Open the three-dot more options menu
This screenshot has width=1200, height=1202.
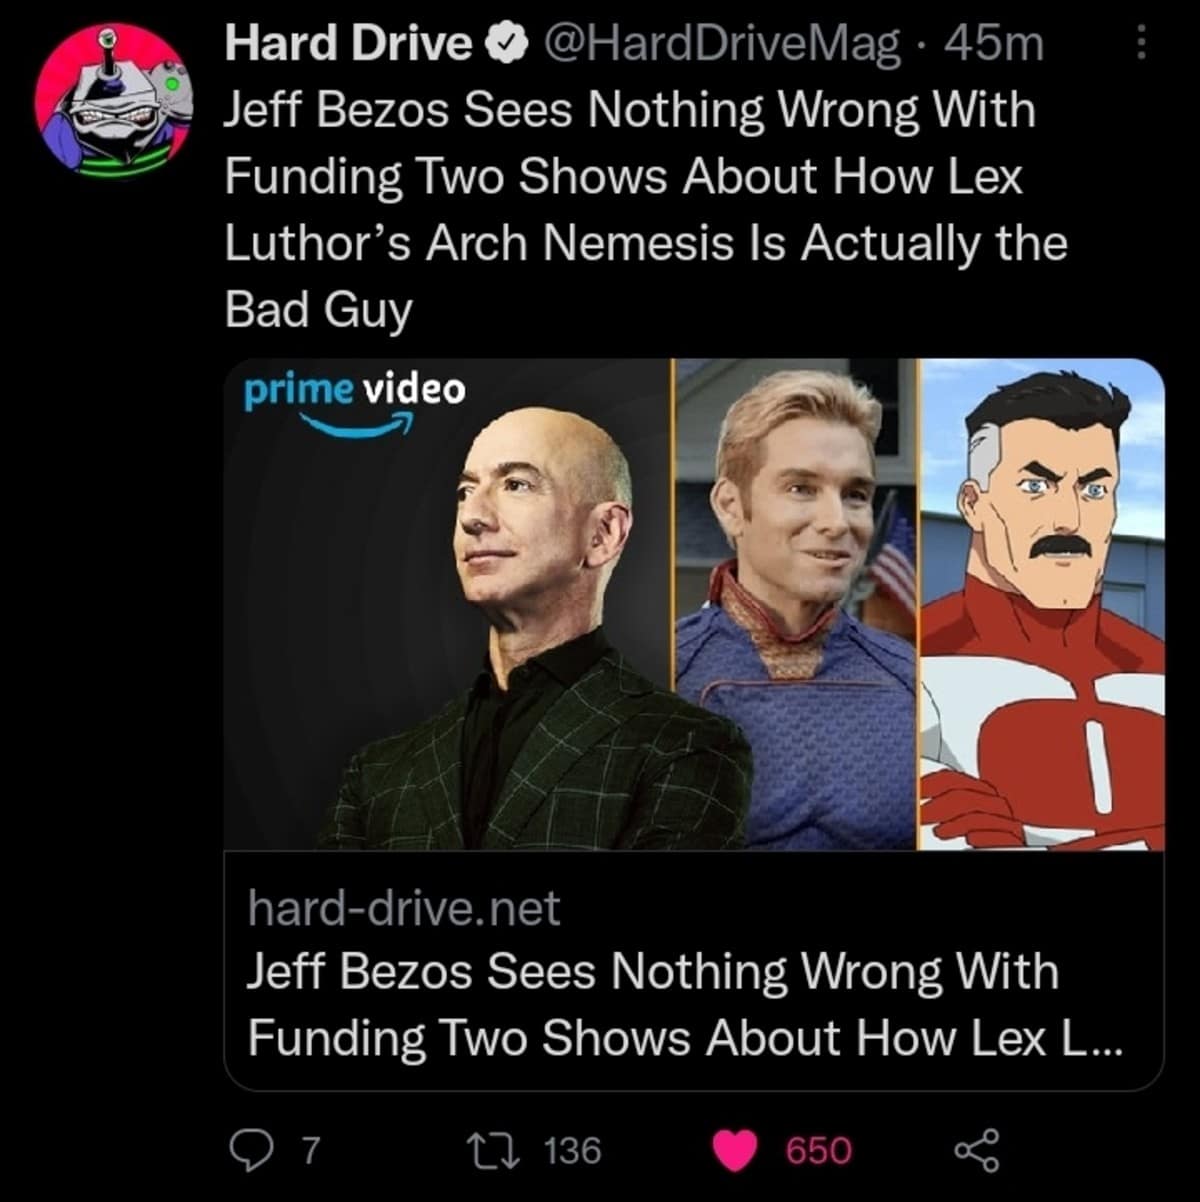point(1142,43)
